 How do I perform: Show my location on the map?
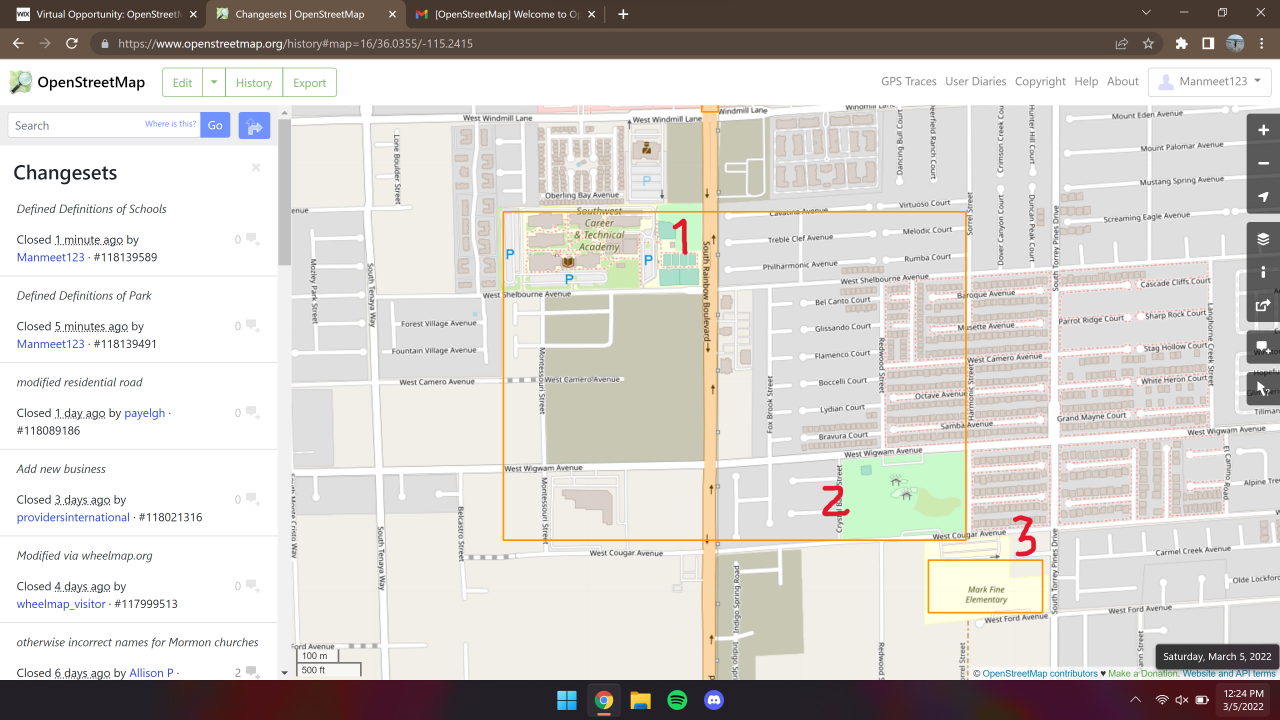point(1263,196)
